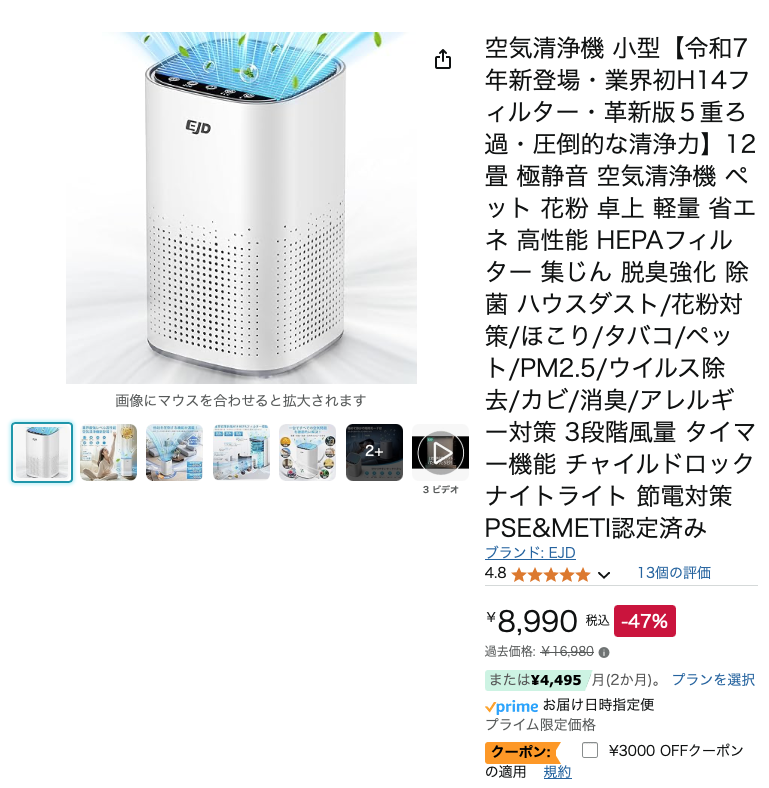Image resolution: width=769 pixels, height=788 pixels.
Task: Click the main EJD purifier product image
Action: pyautogui.click(x=241, y=208)
